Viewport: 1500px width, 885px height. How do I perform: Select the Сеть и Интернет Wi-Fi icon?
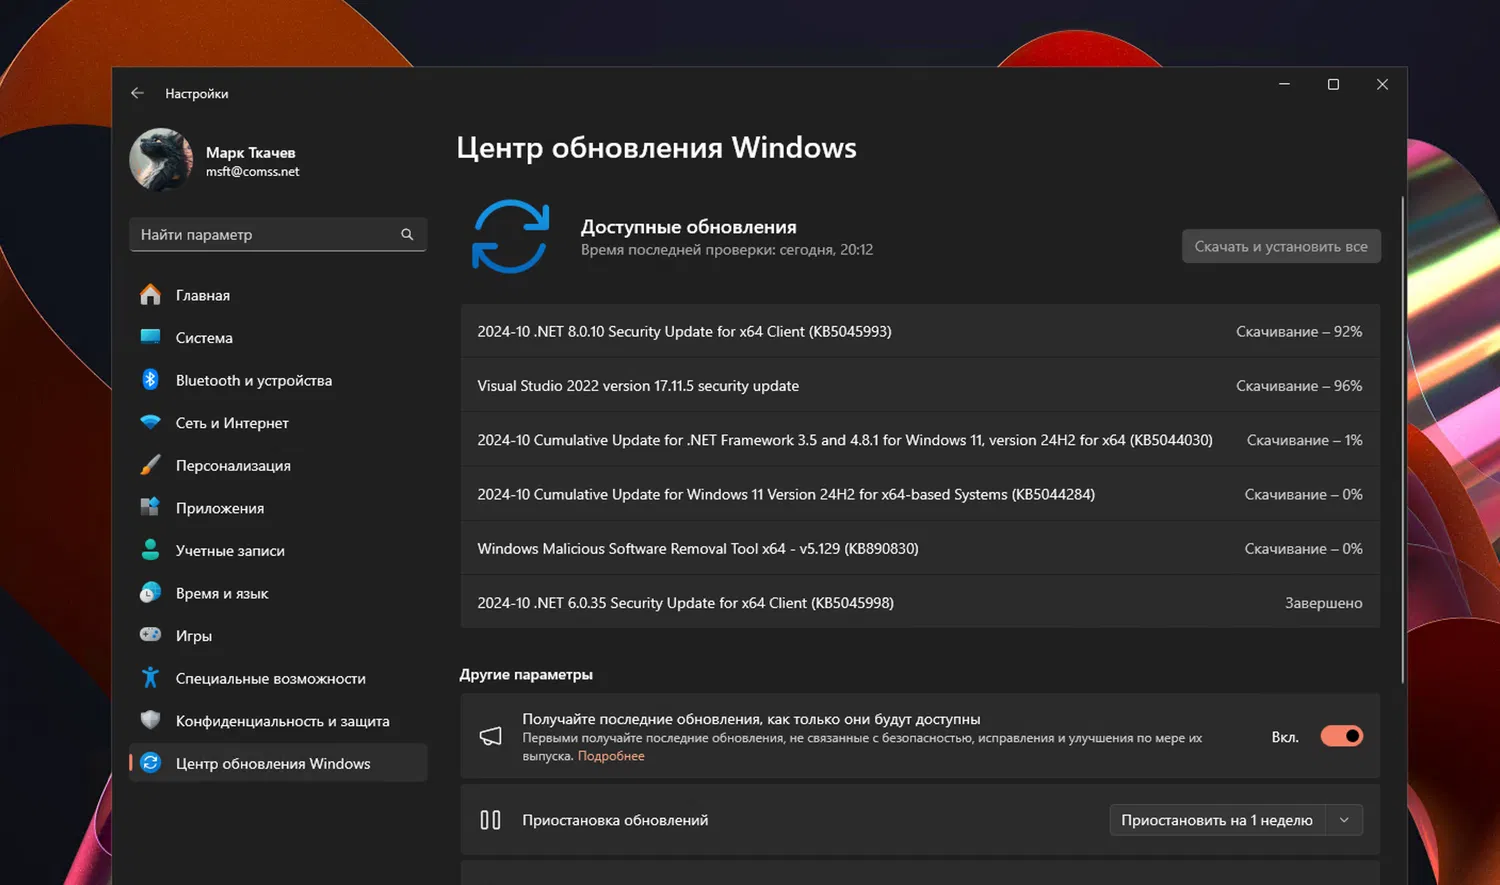coord(150,423)
